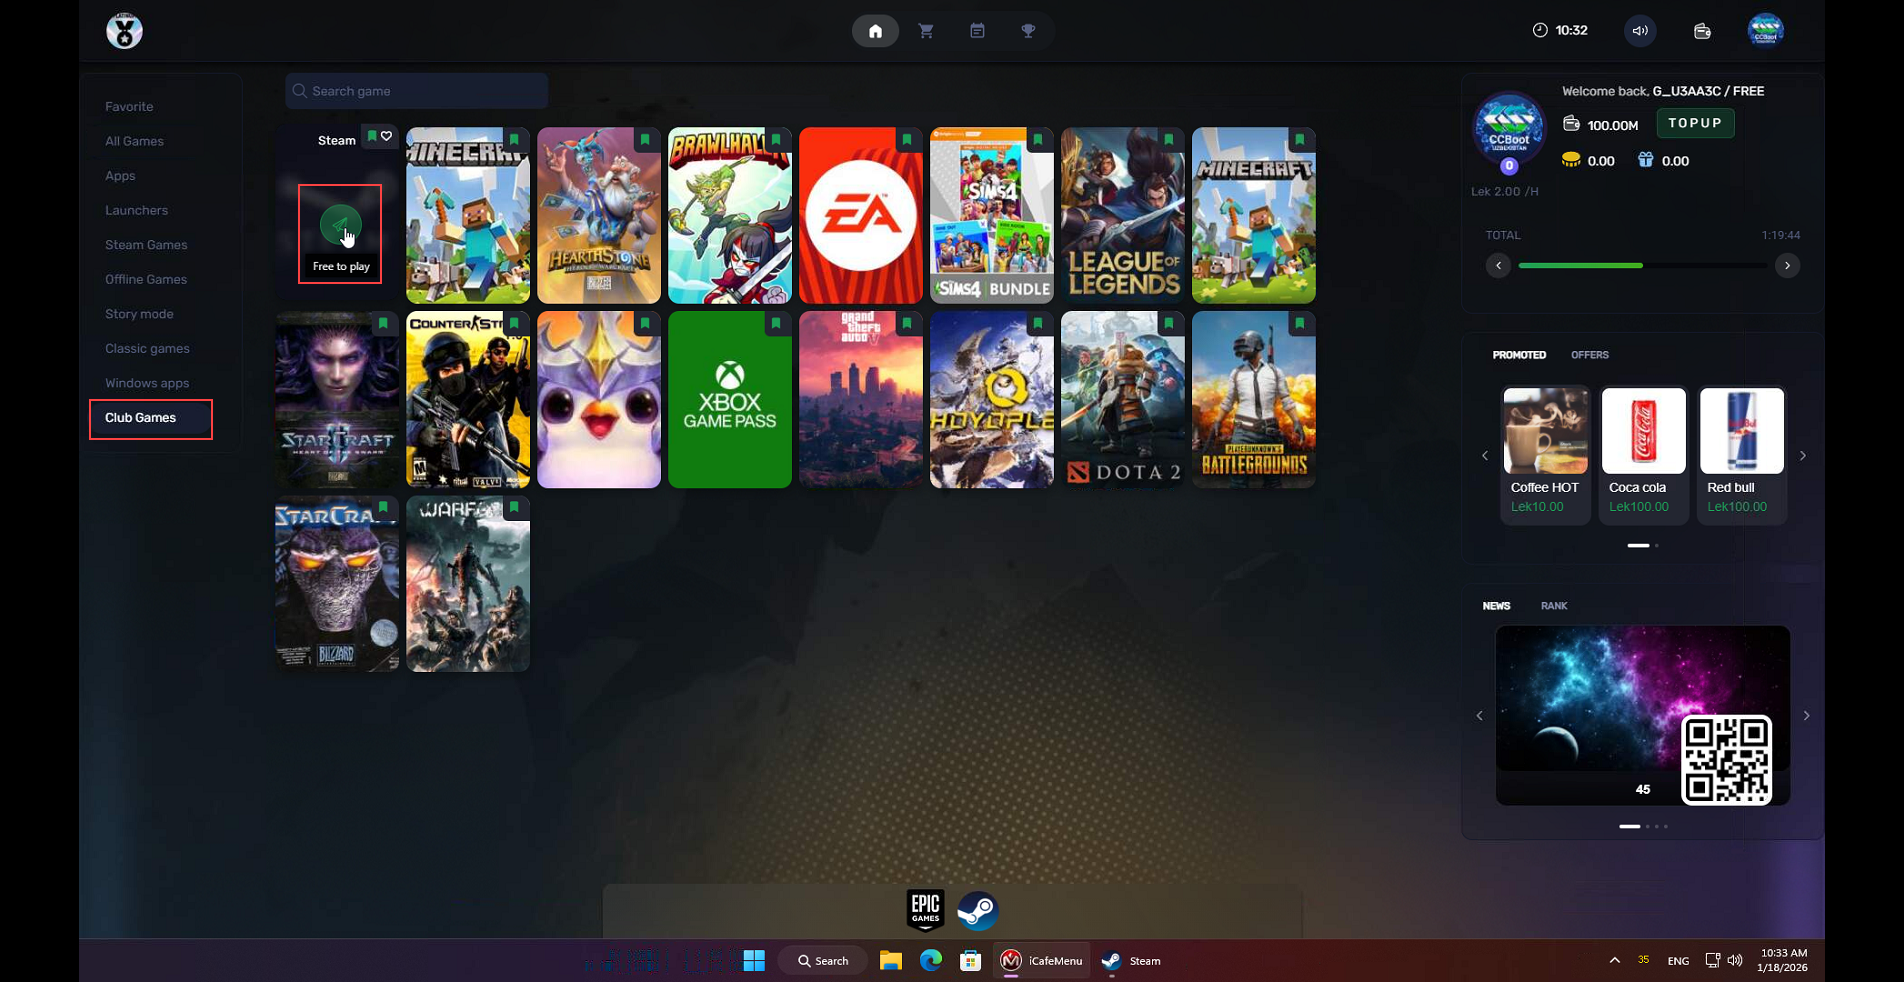The height and width of the screenshot is (982, 1904).
Task: Open the trophy rankings icon
Action: [1028, 31]
